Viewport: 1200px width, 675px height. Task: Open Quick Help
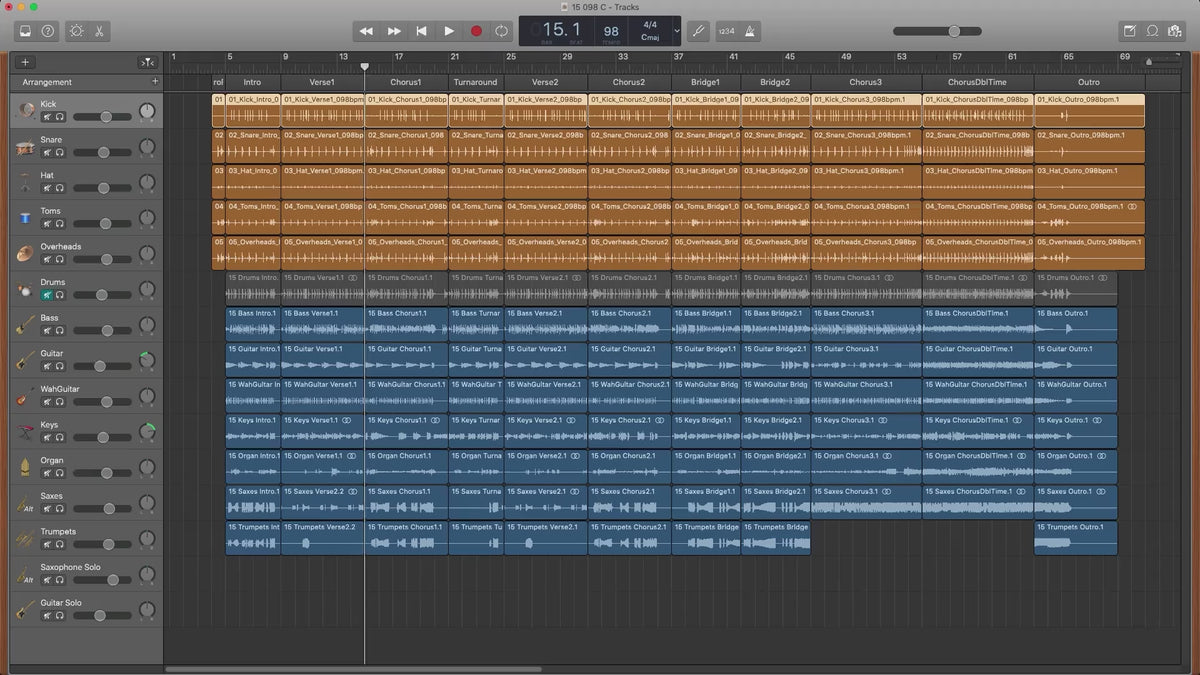[x=48, y=31]
